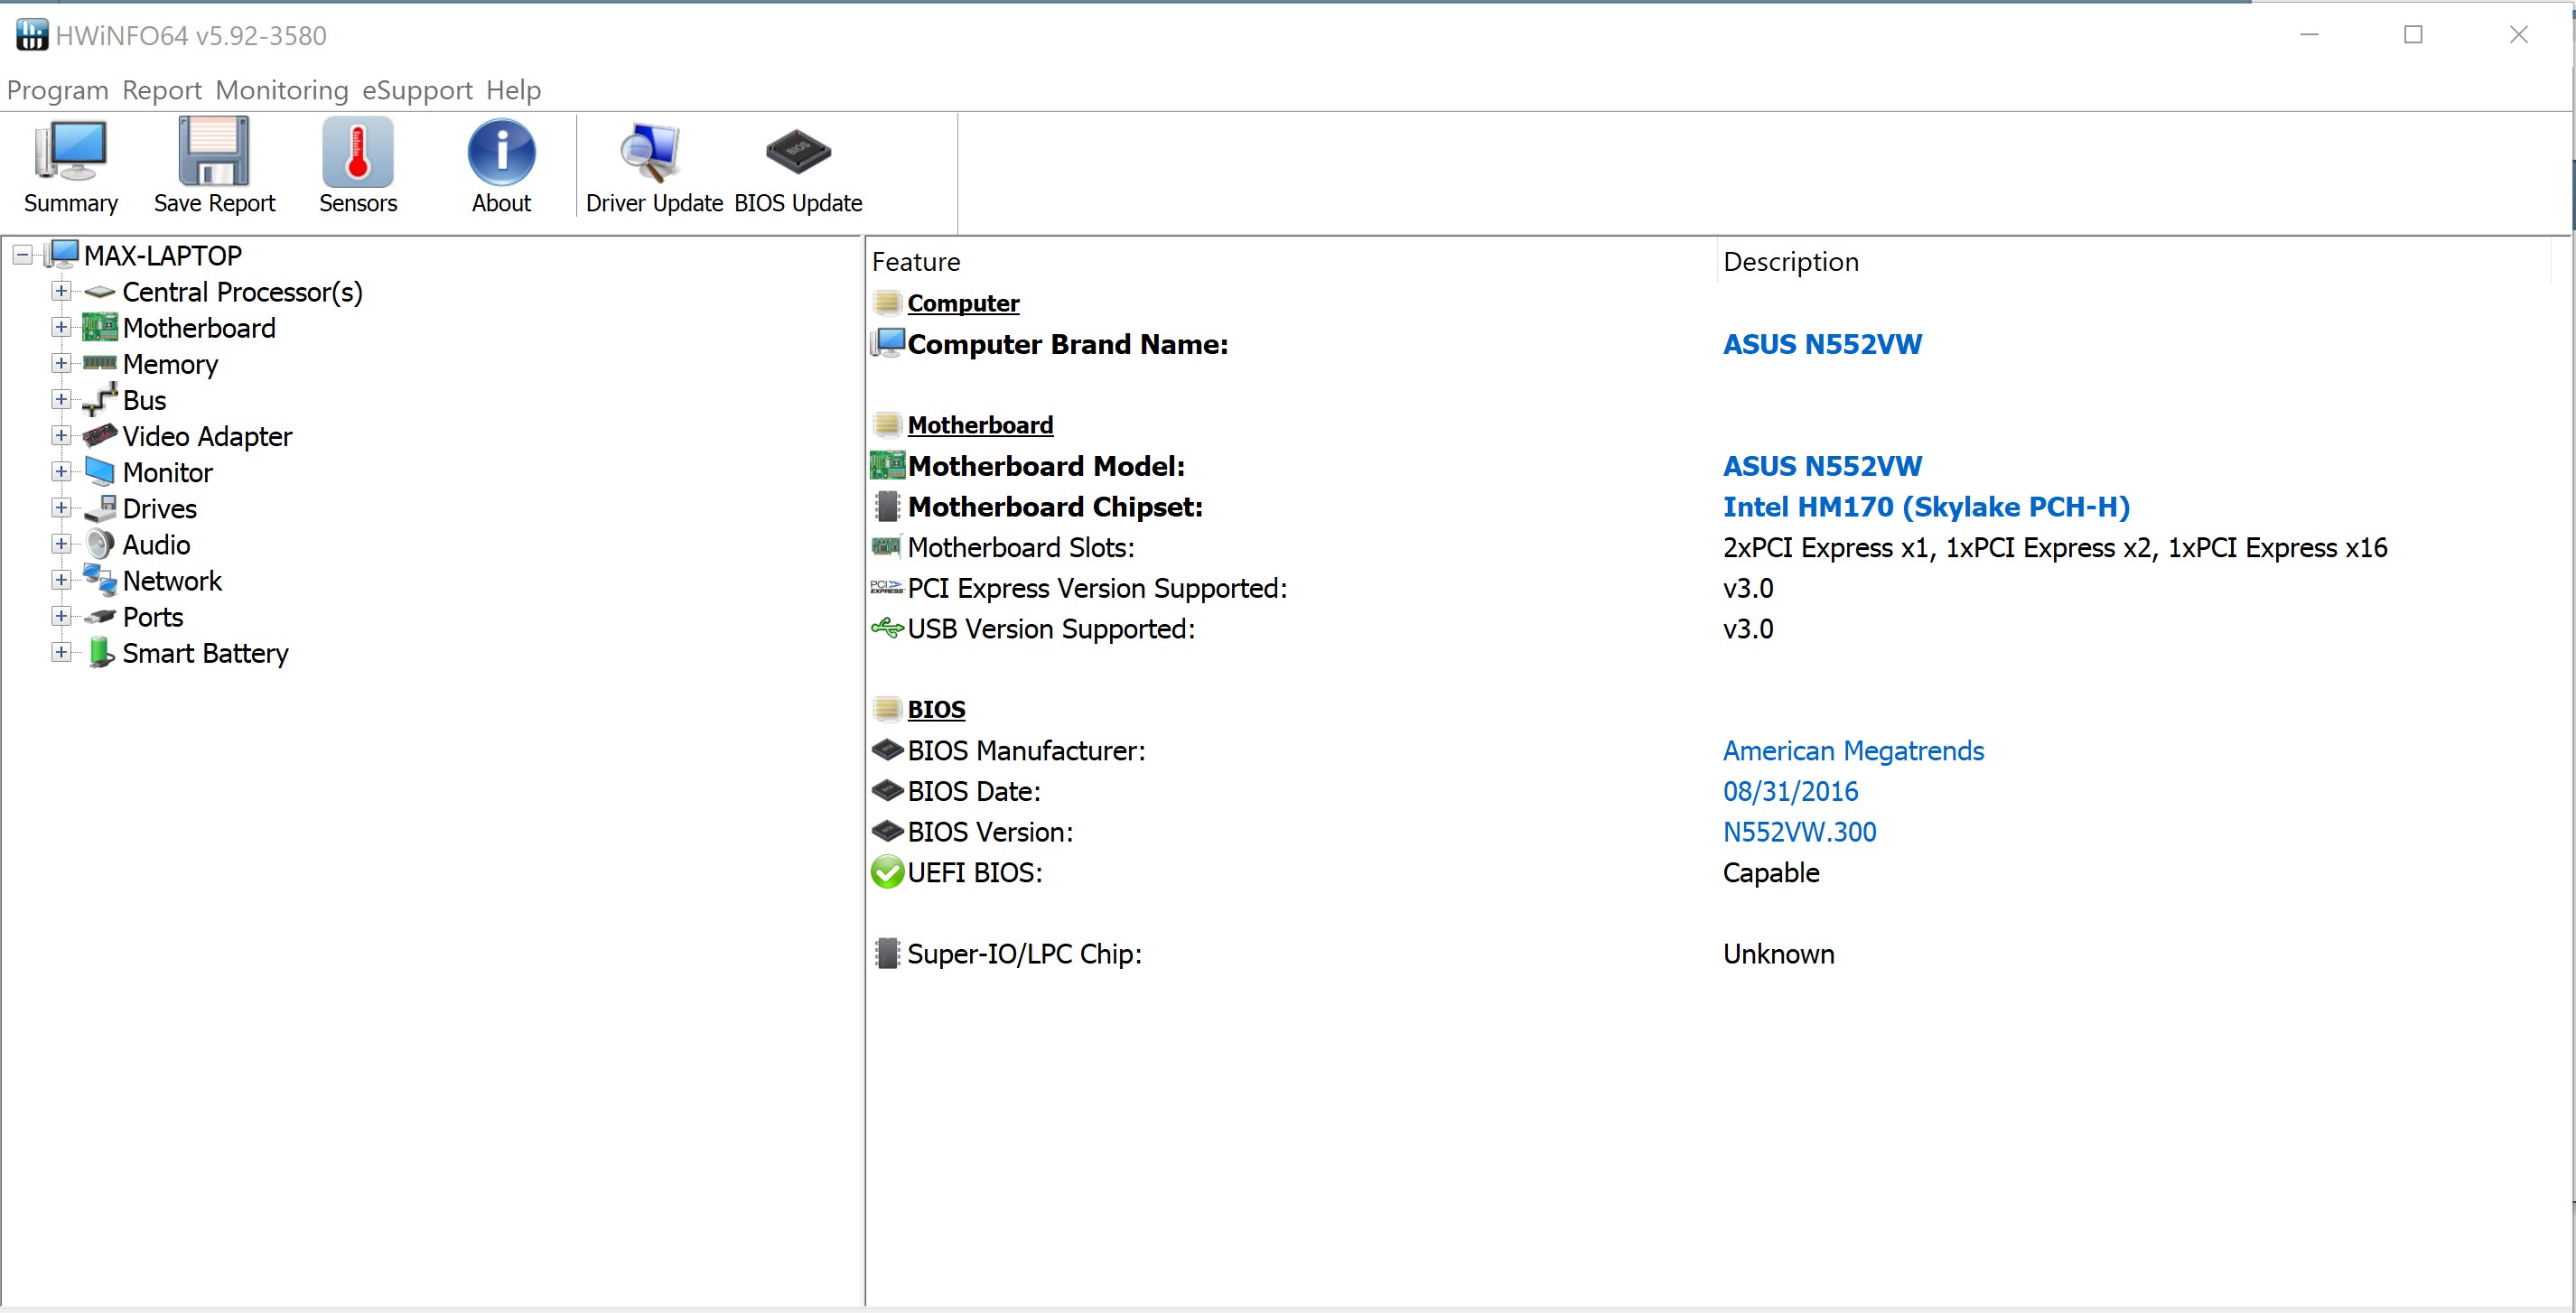Click the Ports connector icon
Viewport: 2576px width, 1313px height.
click(99, 617)
